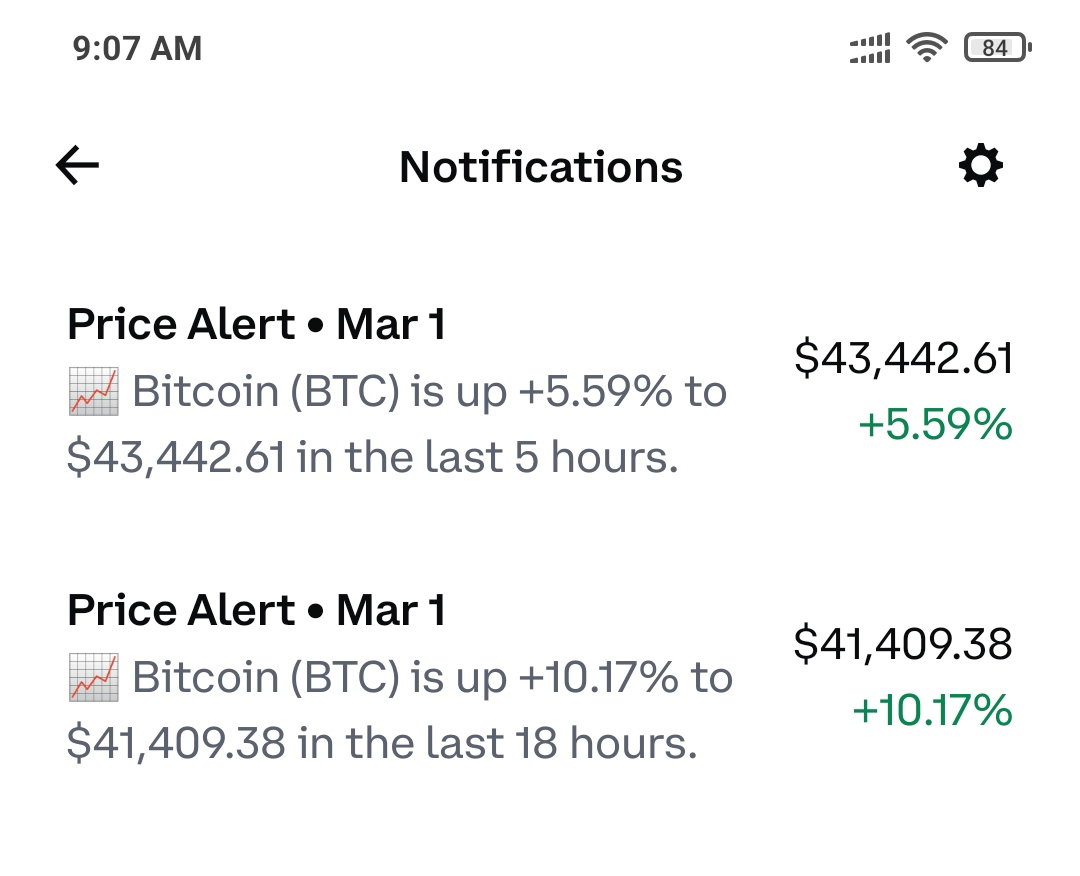The height and width of the screenshot is (876, 1080).
Task: Tap the 9:07 AM clock
Action: (137, 49)
